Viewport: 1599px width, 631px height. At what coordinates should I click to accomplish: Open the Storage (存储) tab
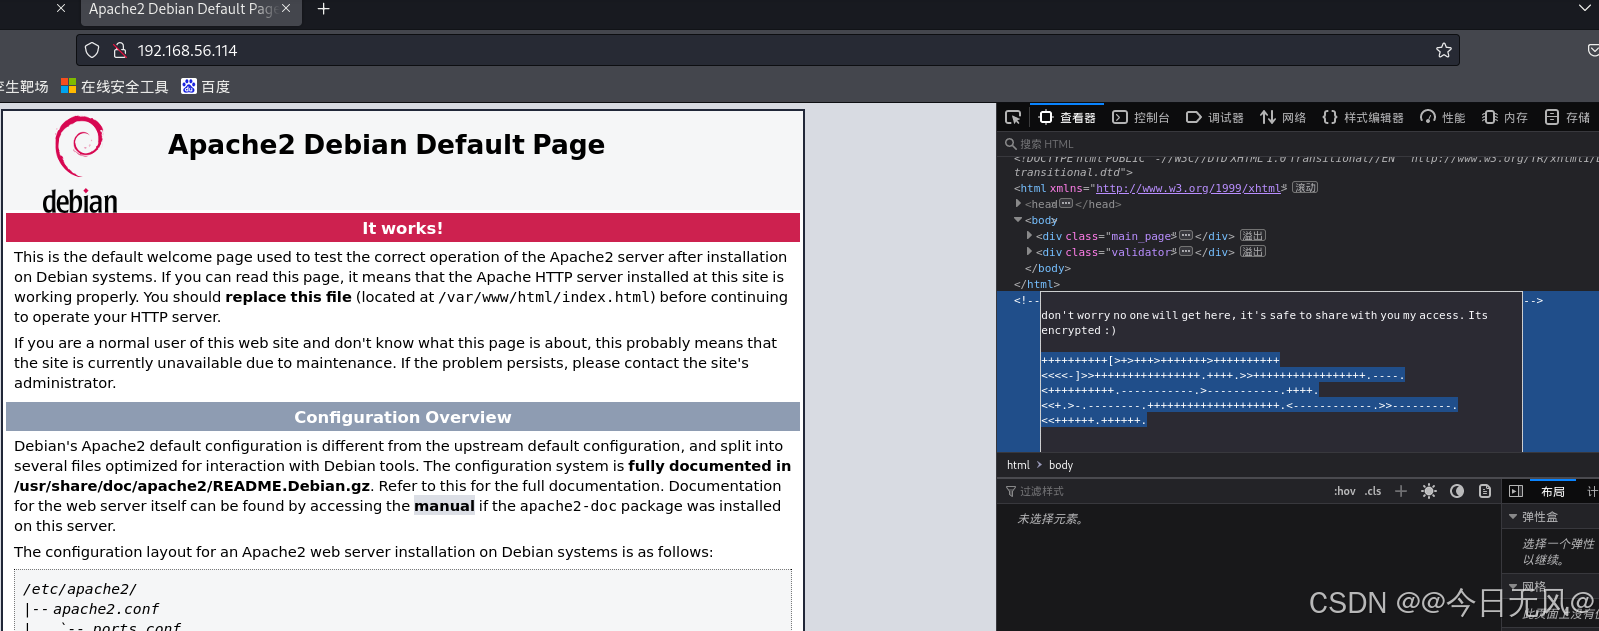point(1567,117)
